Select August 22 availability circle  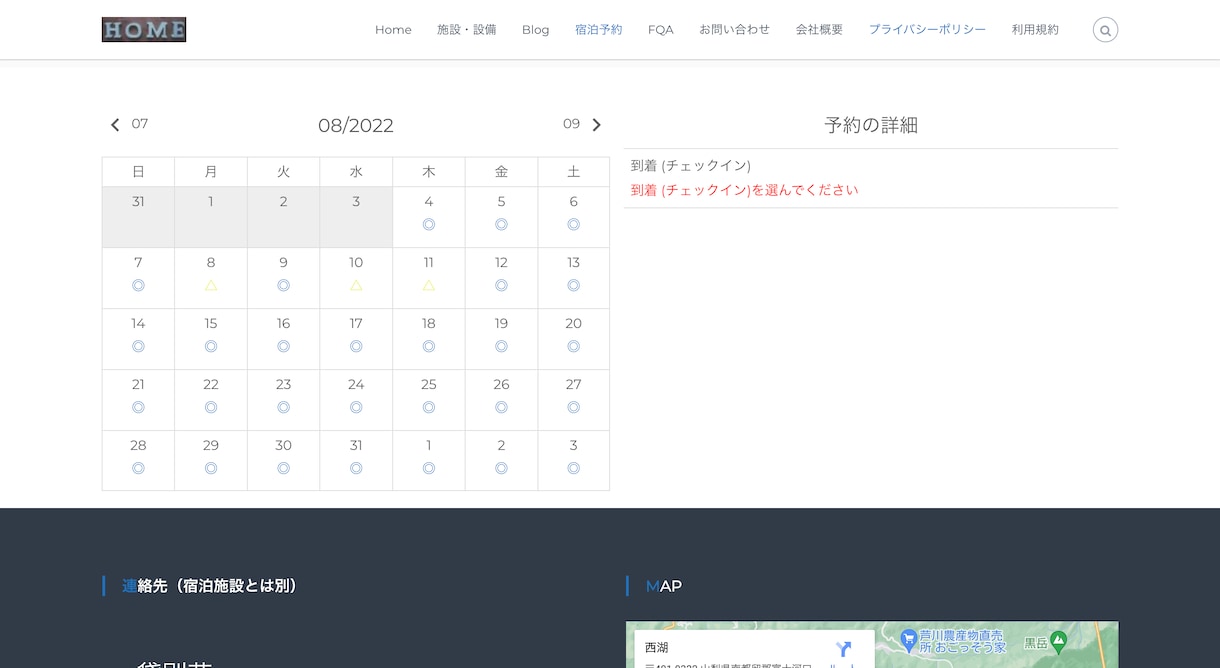point(211,408)
